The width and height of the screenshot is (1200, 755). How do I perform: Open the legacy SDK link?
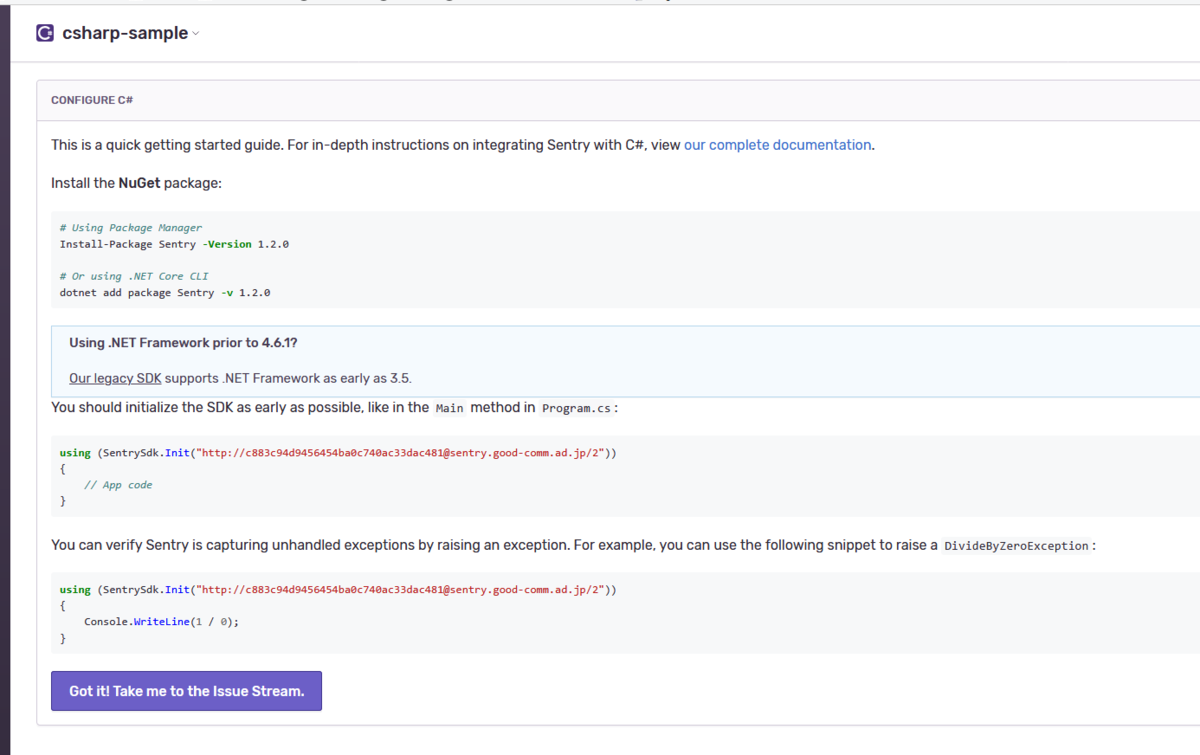point(115,378)
